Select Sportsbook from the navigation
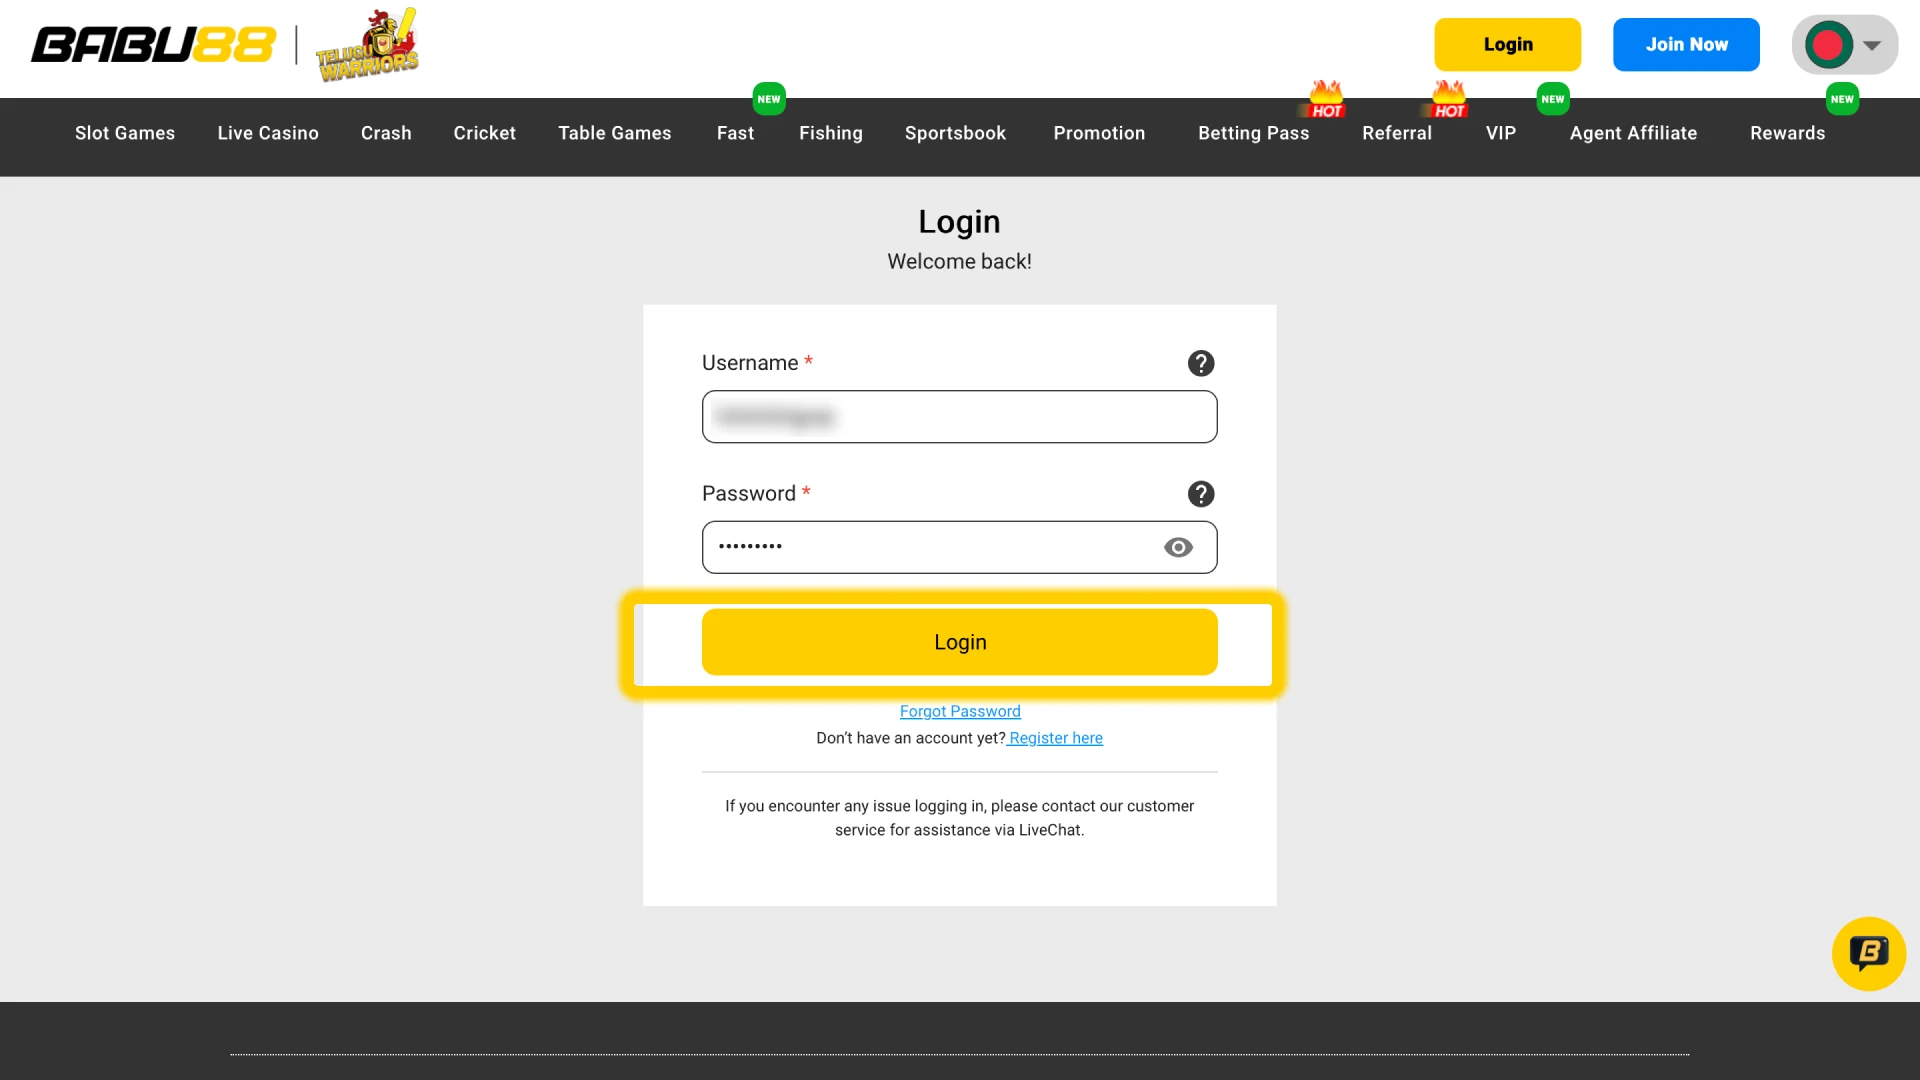Screen dimensions: 1920x1080 pyautogui.click(x=955, y=133)
